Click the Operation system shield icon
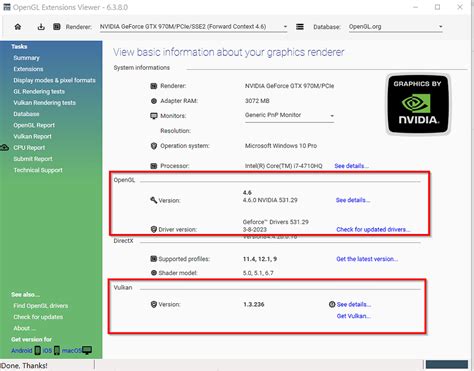474x371 pixels. tap(154, 146)
